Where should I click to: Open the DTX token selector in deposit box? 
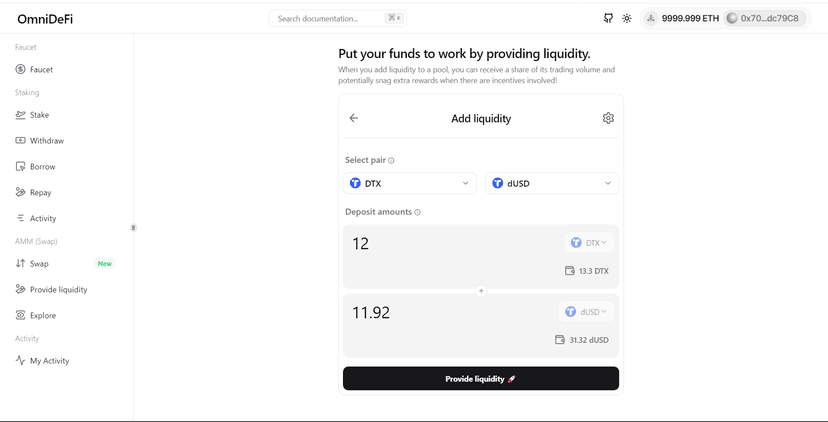pos(589,243)
